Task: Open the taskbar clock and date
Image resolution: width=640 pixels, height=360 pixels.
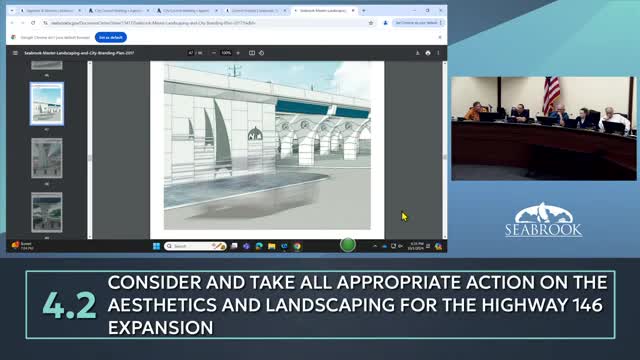Action: pyautogui.click(x=416, y=246)
